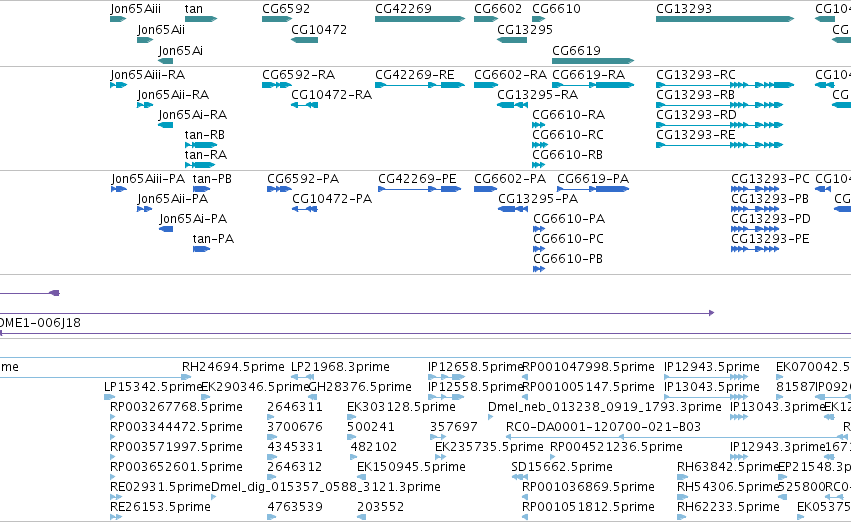Click protein label Jon65Aiii-PA
Image resolution: width=851 pixels, height=522 pixels.
[148, 179]
